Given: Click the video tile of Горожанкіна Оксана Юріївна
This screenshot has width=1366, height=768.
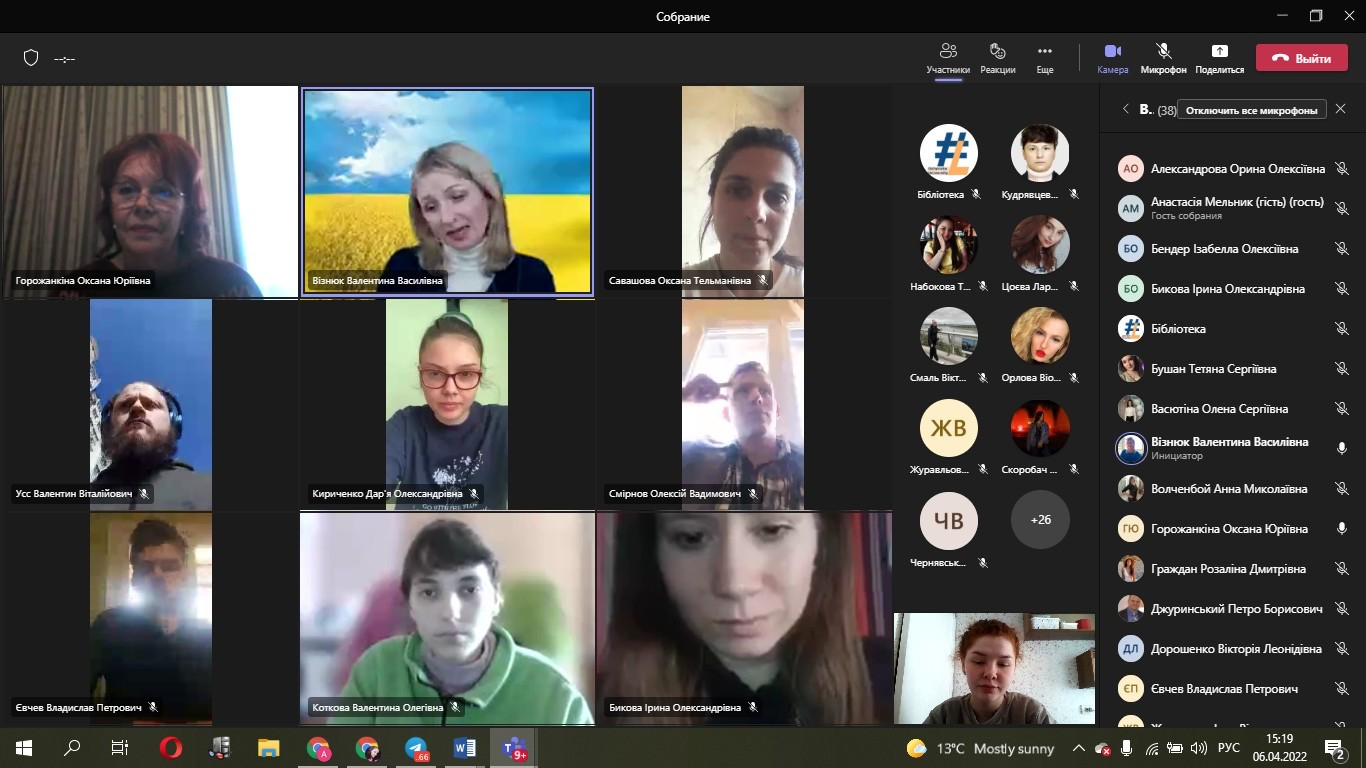Looking at the screenshot, I should 151,191.
